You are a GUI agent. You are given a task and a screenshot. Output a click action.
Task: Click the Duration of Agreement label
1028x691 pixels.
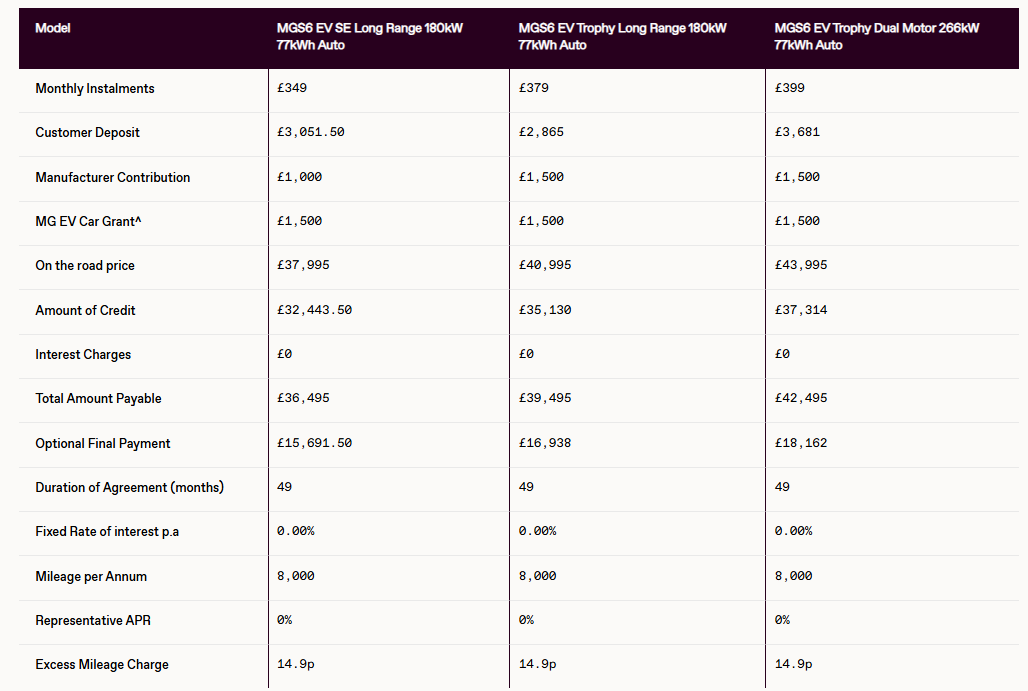coord(129,487)
